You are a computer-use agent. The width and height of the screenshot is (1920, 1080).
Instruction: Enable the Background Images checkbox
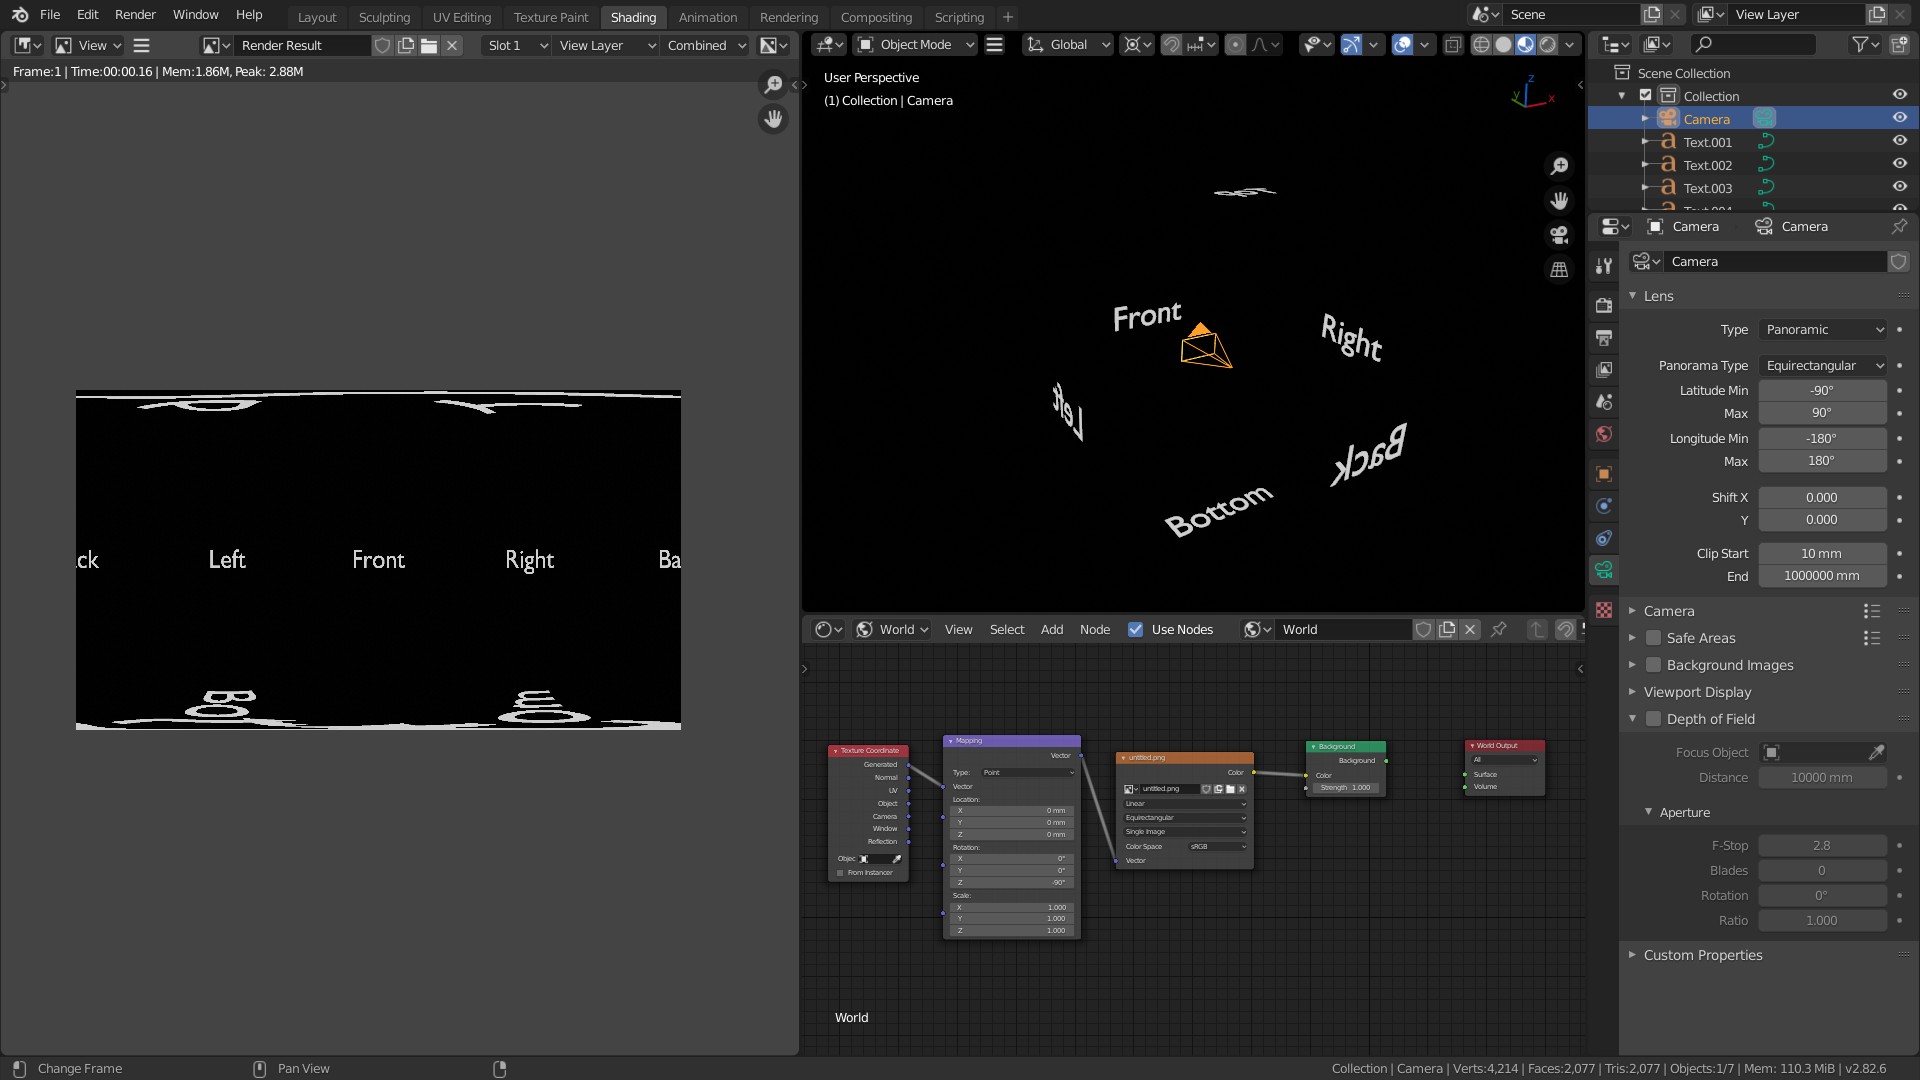click(1655, 664)
